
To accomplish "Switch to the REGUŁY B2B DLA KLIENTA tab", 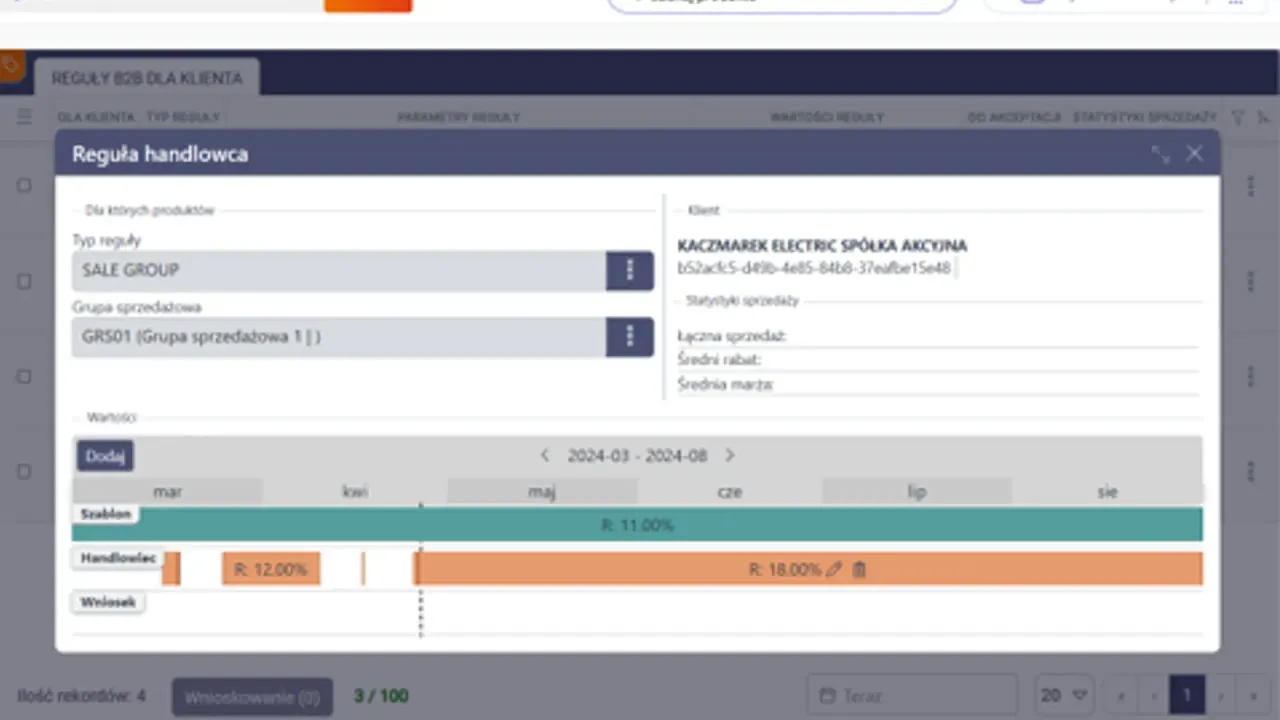I will point(147,78).
